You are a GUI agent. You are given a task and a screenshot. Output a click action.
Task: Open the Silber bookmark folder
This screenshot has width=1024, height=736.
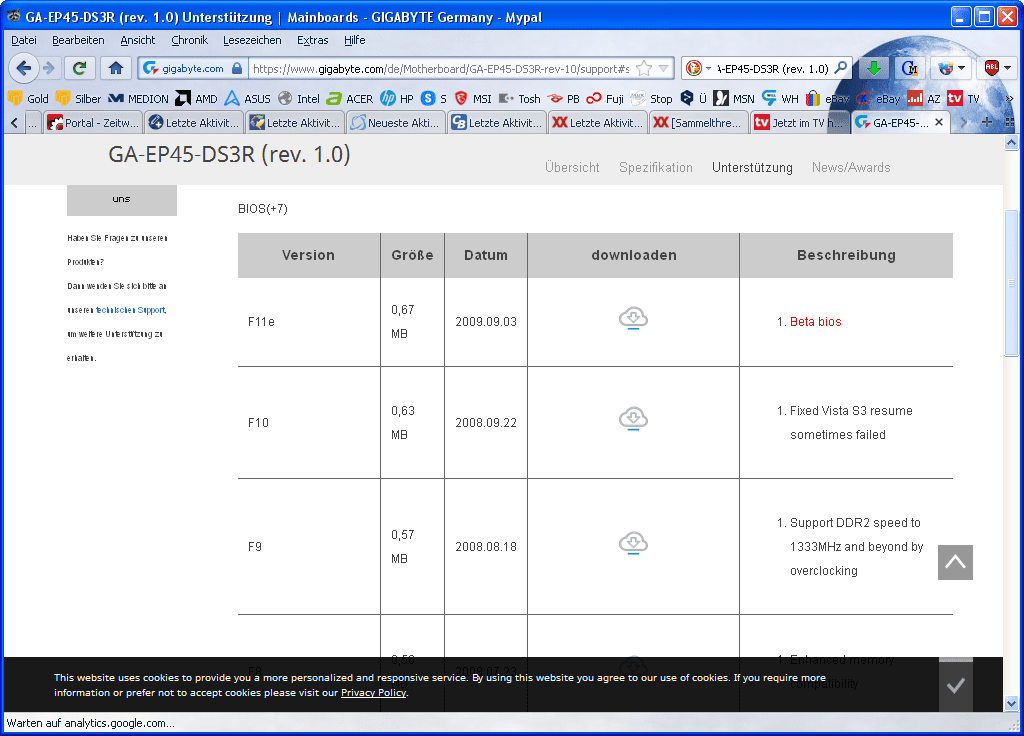tap(79, 99)
